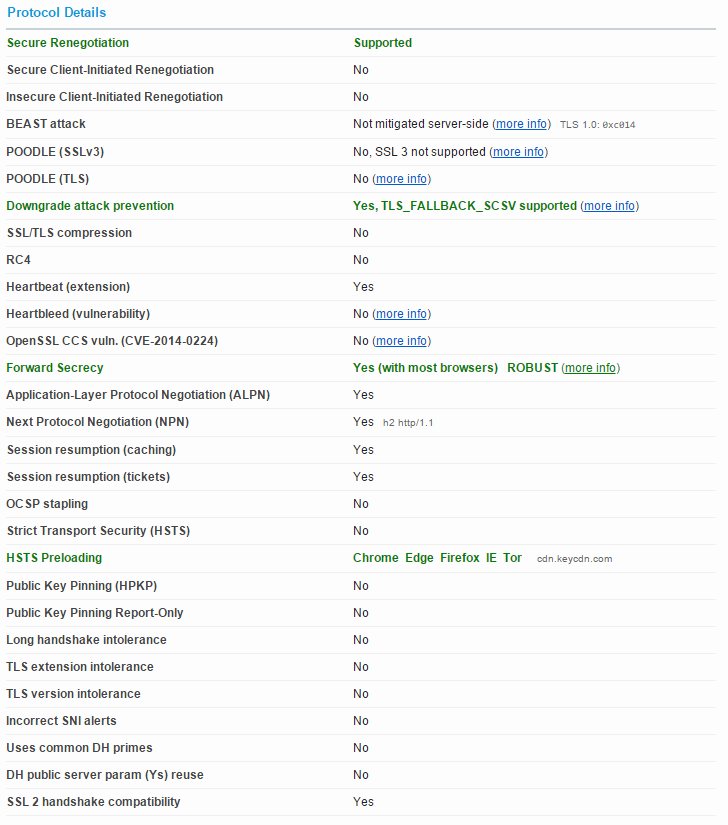The width and height of the screenshot is (728, 825).
Task: Click the ROBUST text
Action: [x=532, y=368]
